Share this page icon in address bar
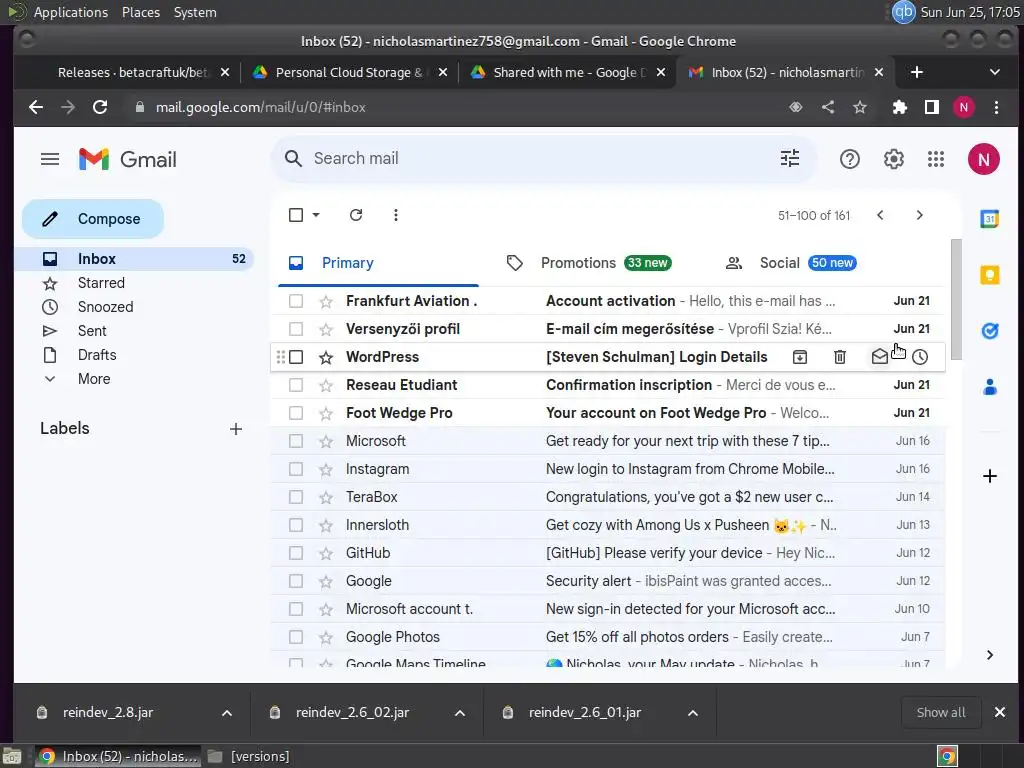 point(828,107)
